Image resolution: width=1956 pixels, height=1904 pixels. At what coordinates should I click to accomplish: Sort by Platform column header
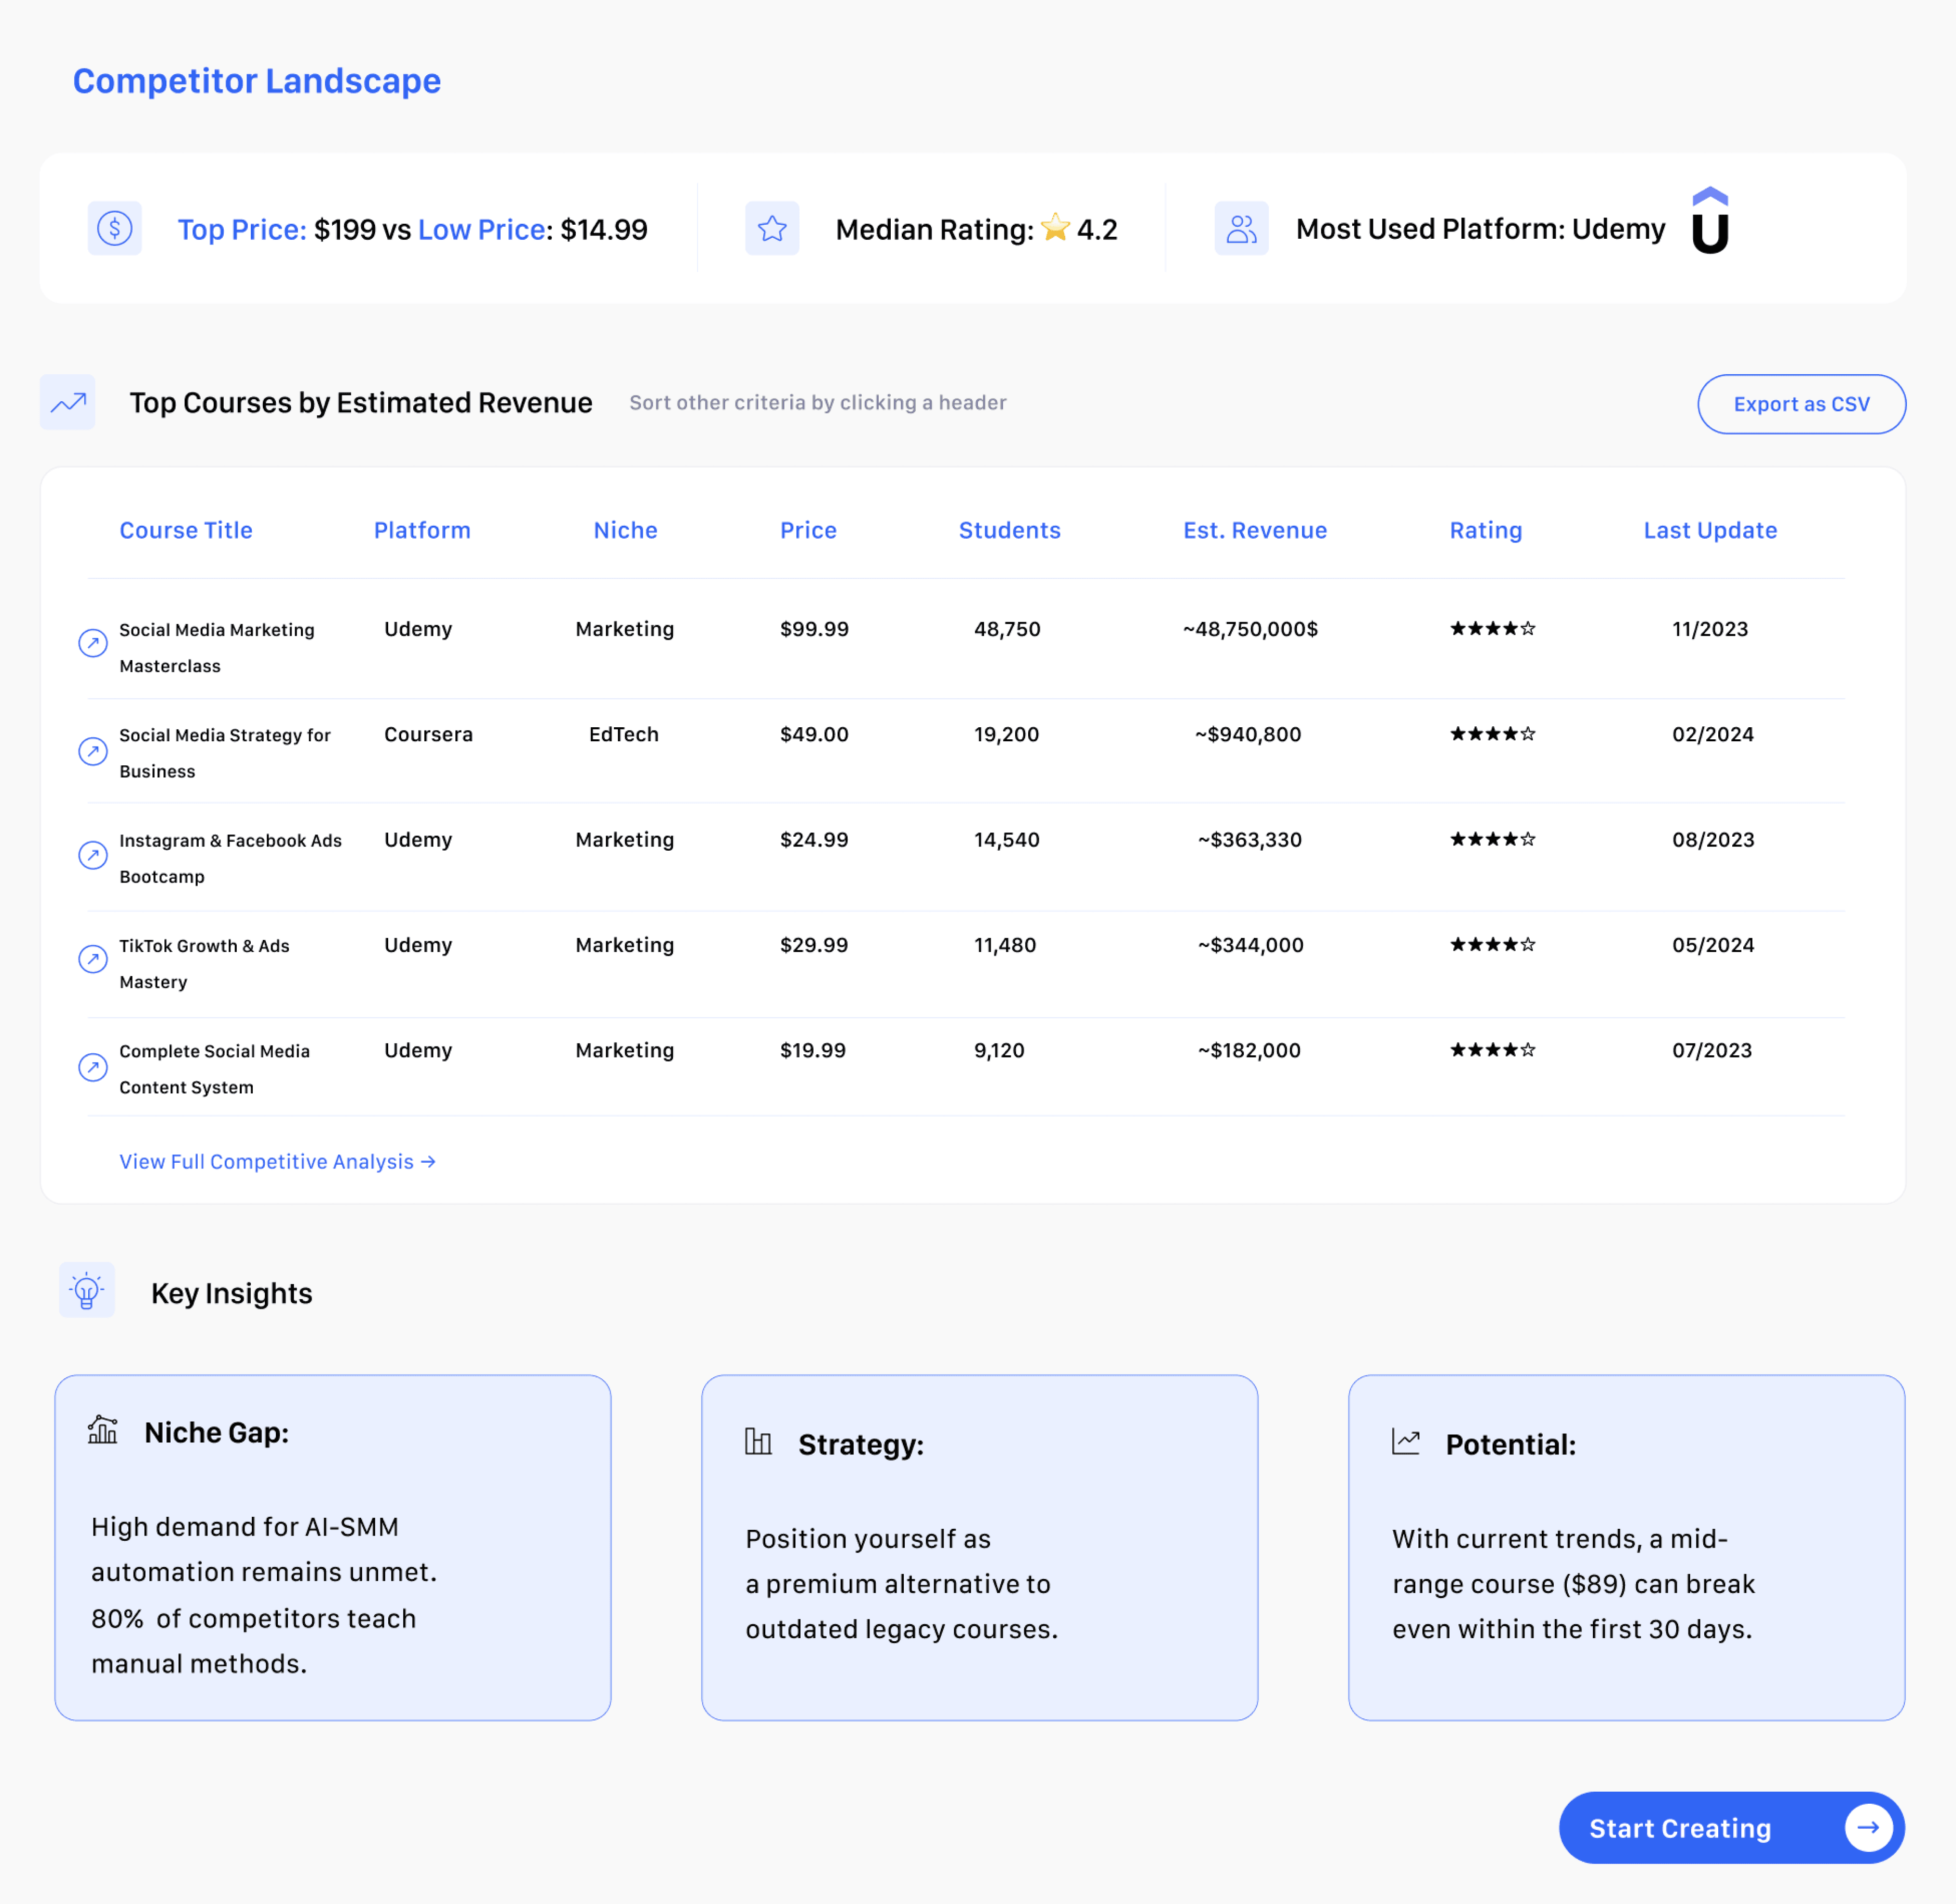click(x=422, y=531)
